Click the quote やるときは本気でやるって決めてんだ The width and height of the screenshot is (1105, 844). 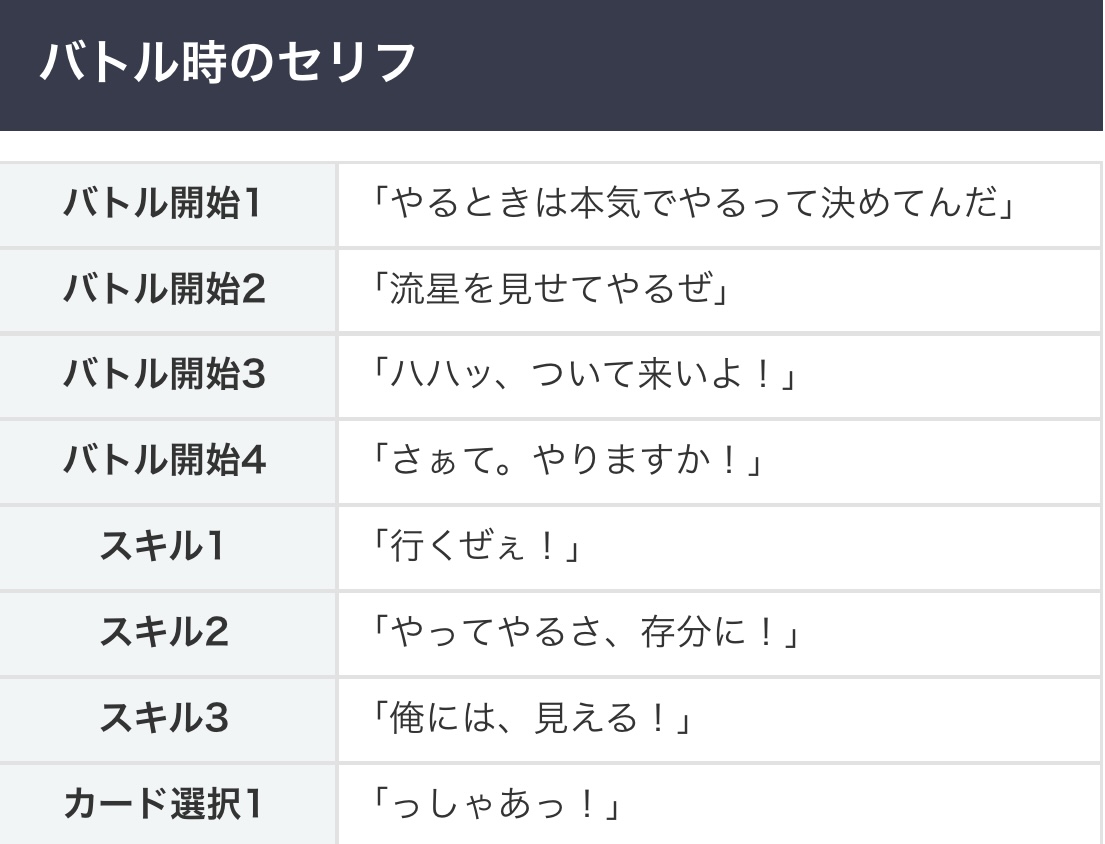[x=692, y=204]
